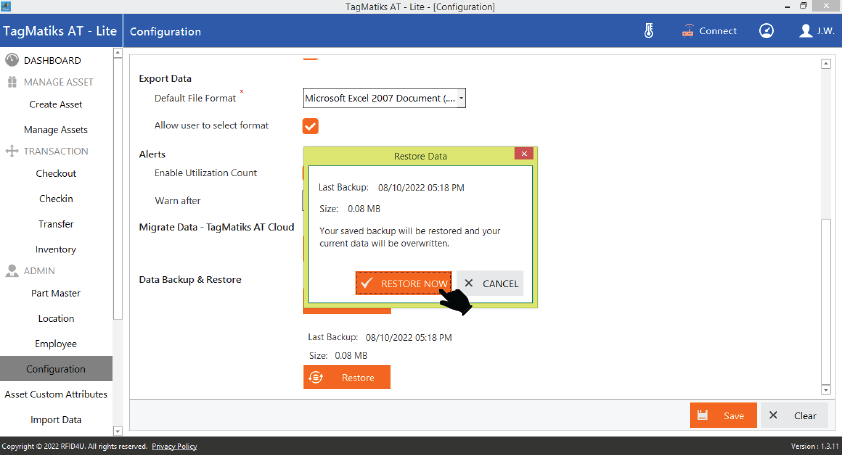The image size is (842, 455).
Task: Expand the Default File Format dropdown
Action: [x=460, y=98]
